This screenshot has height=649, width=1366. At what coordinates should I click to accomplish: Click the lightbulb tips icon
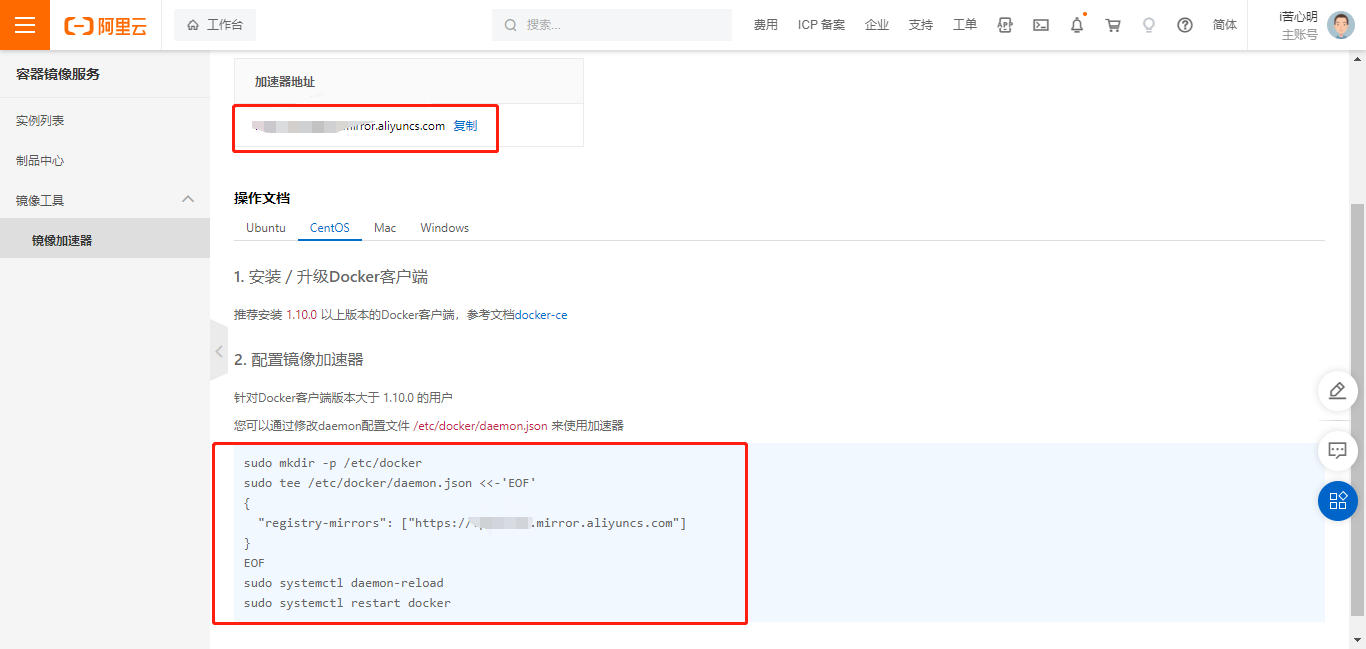coord(1149,25)
